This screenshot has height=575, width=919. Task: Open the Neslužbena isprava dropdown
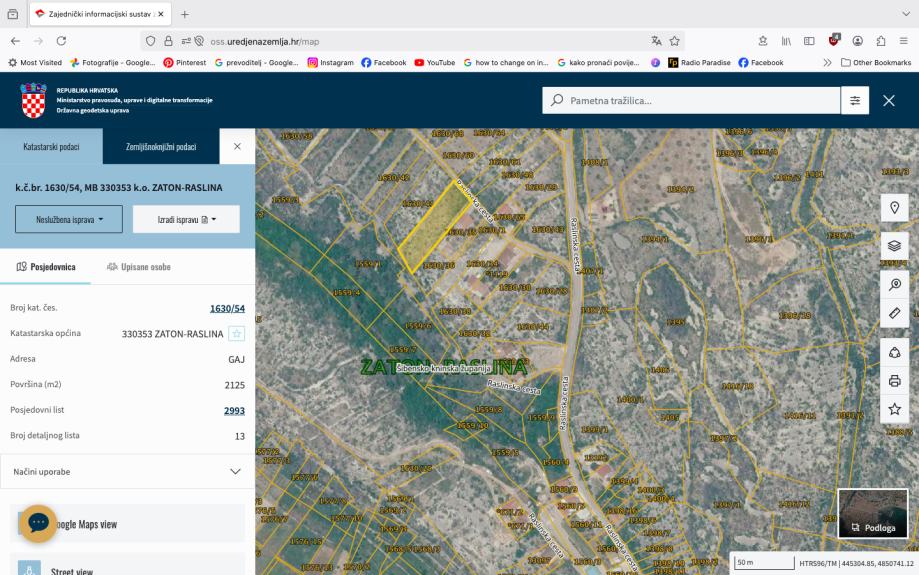68,219
